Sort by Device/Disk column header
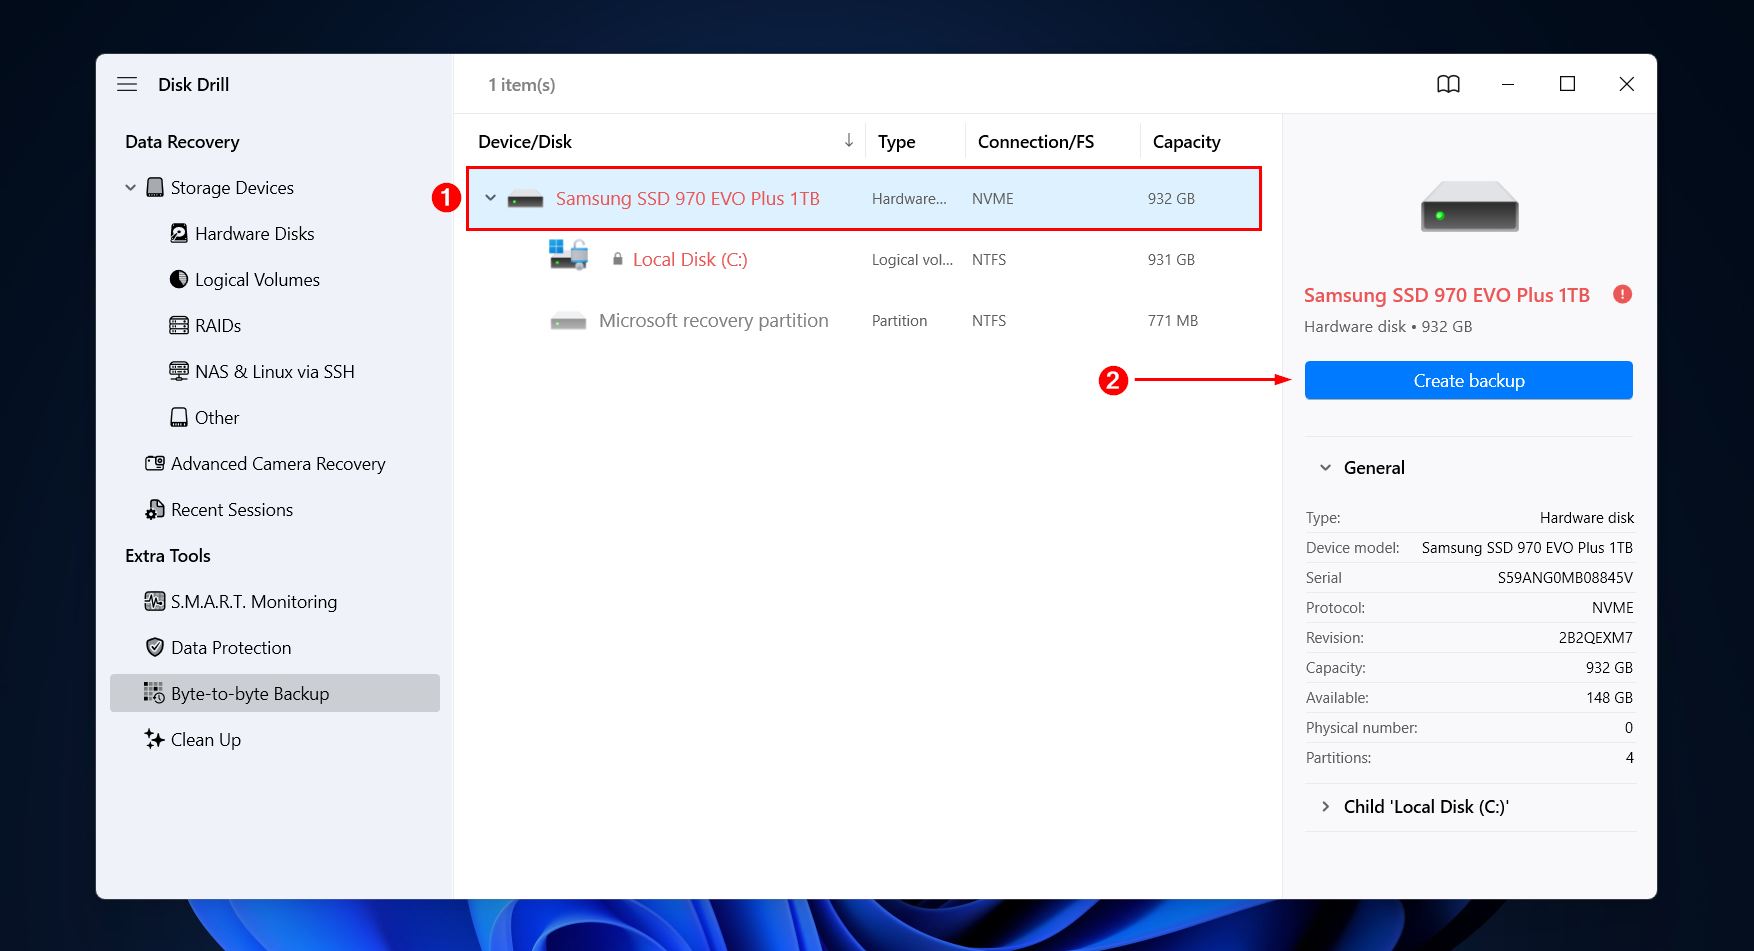The image size is (1754, 951). coord(525,142)
